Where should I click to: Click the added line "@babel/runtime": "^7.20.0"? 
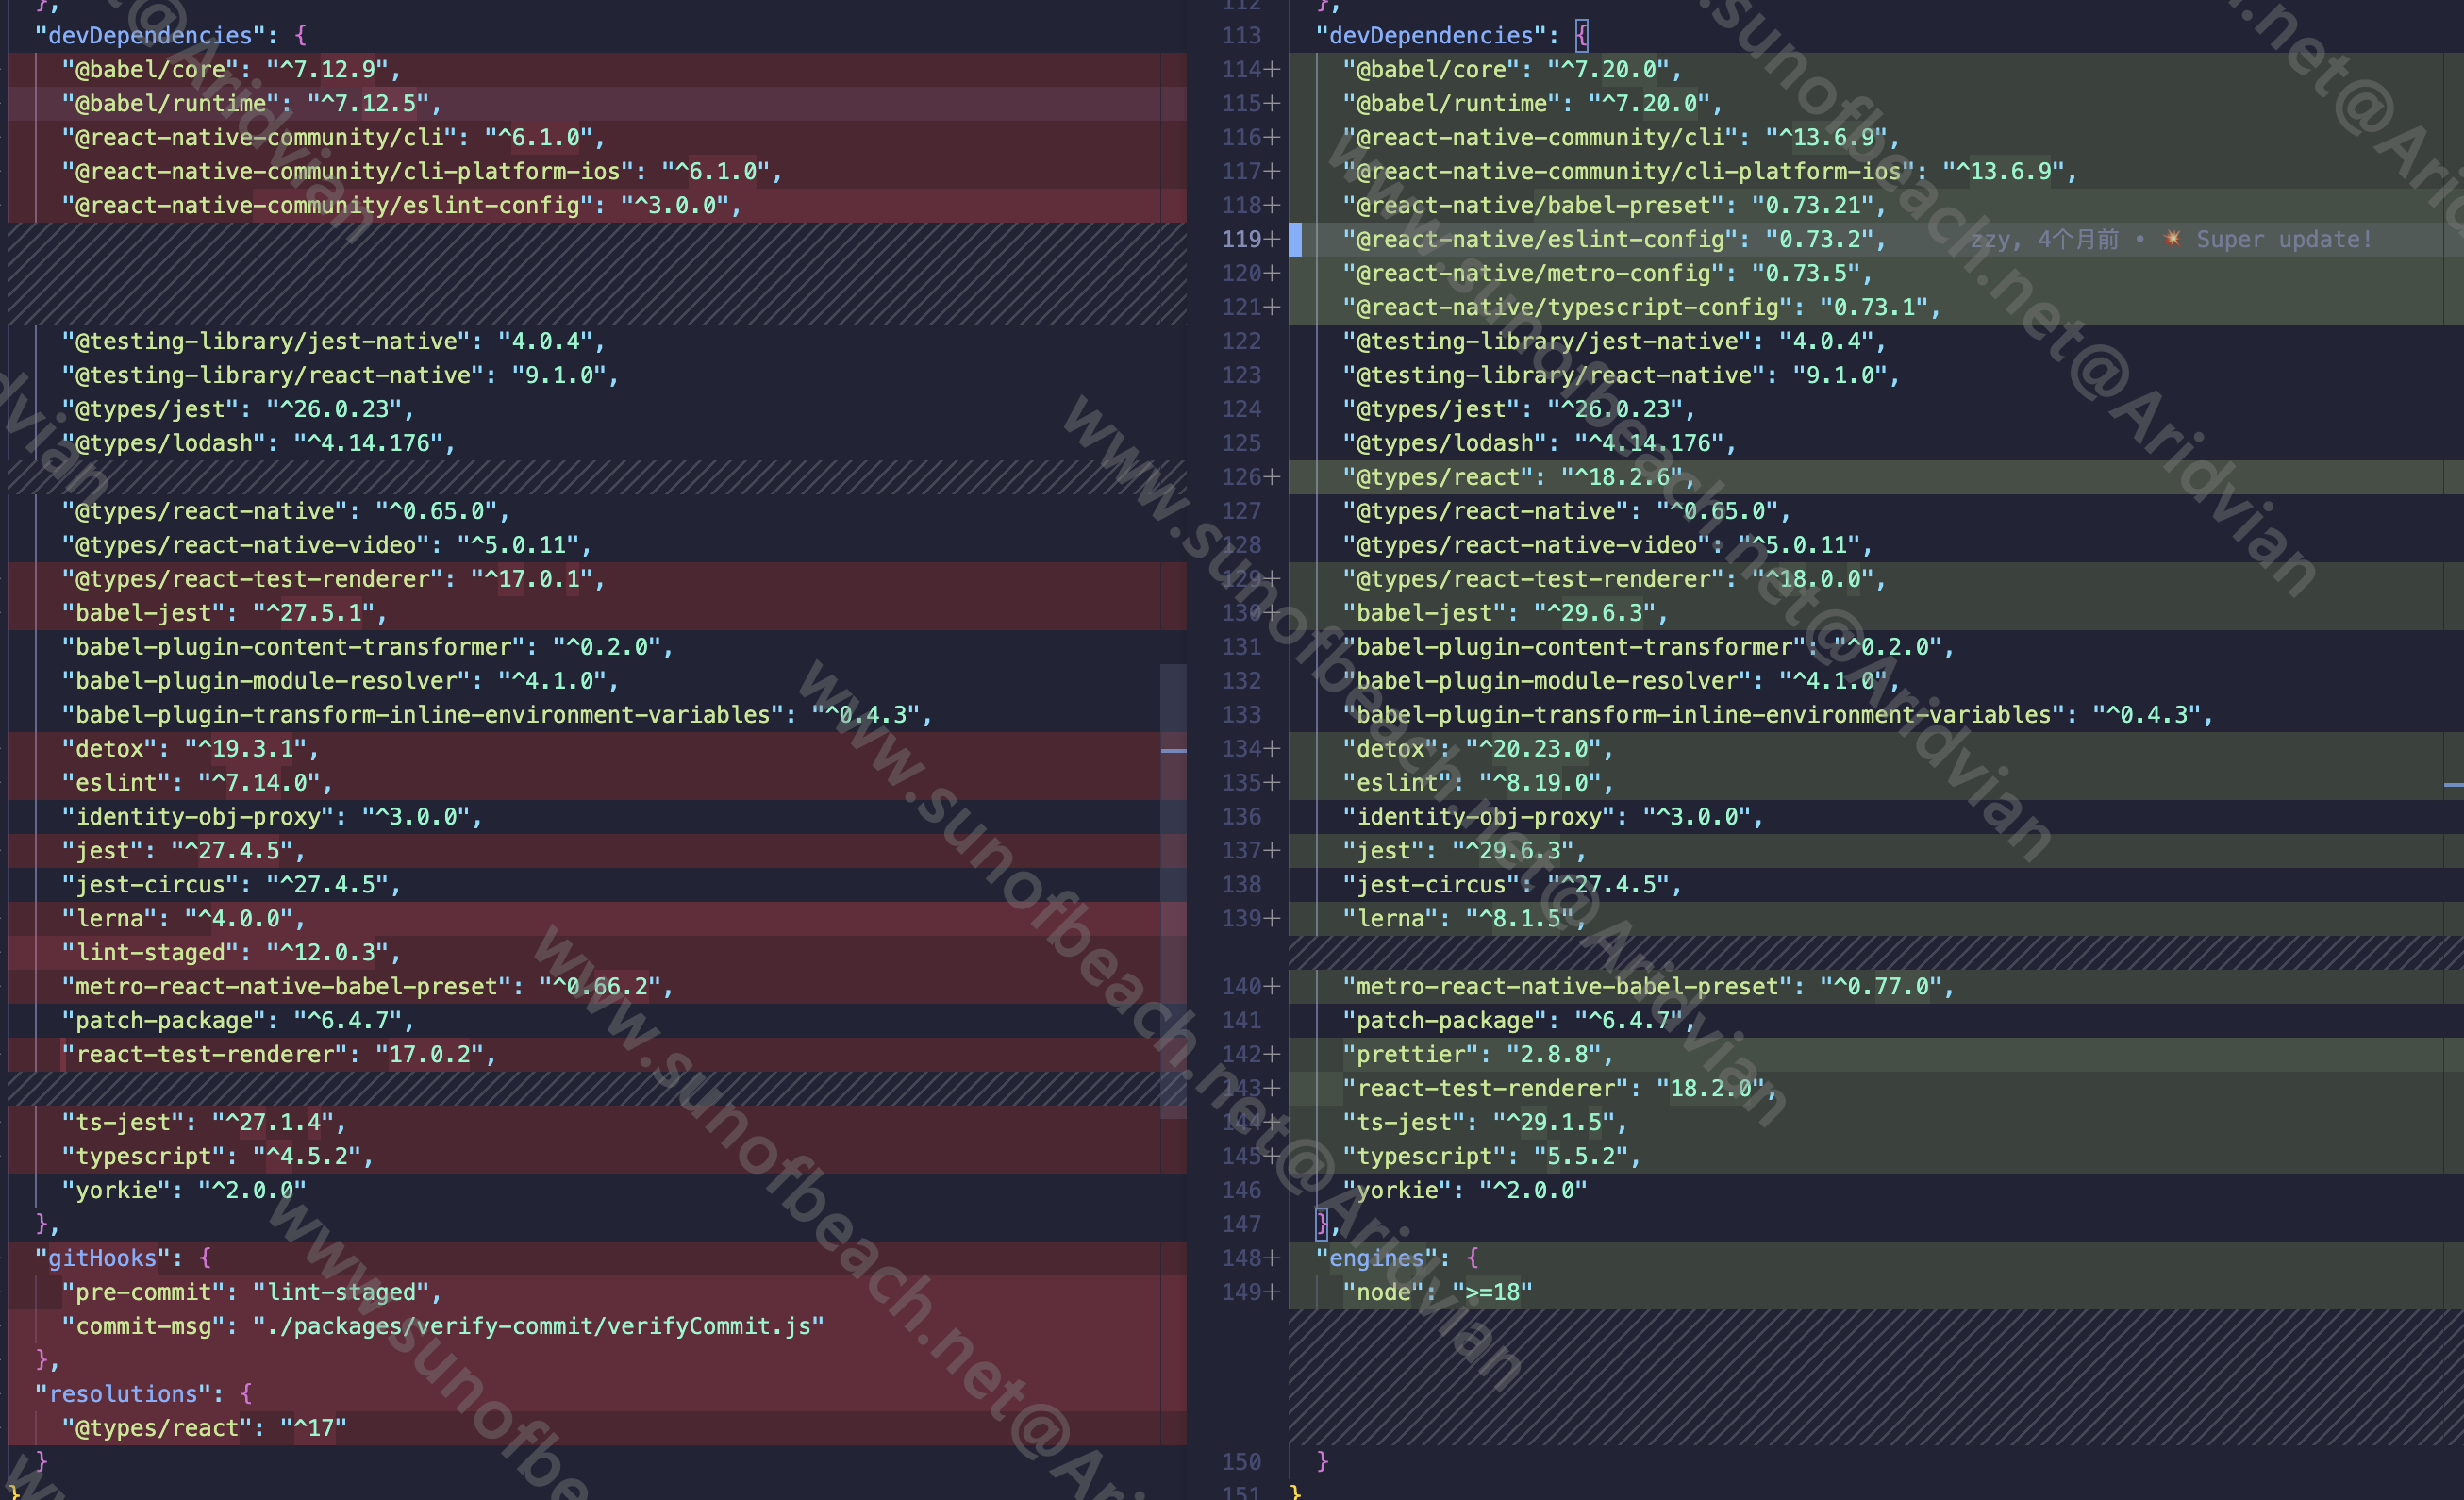[x=1876, y=103]
